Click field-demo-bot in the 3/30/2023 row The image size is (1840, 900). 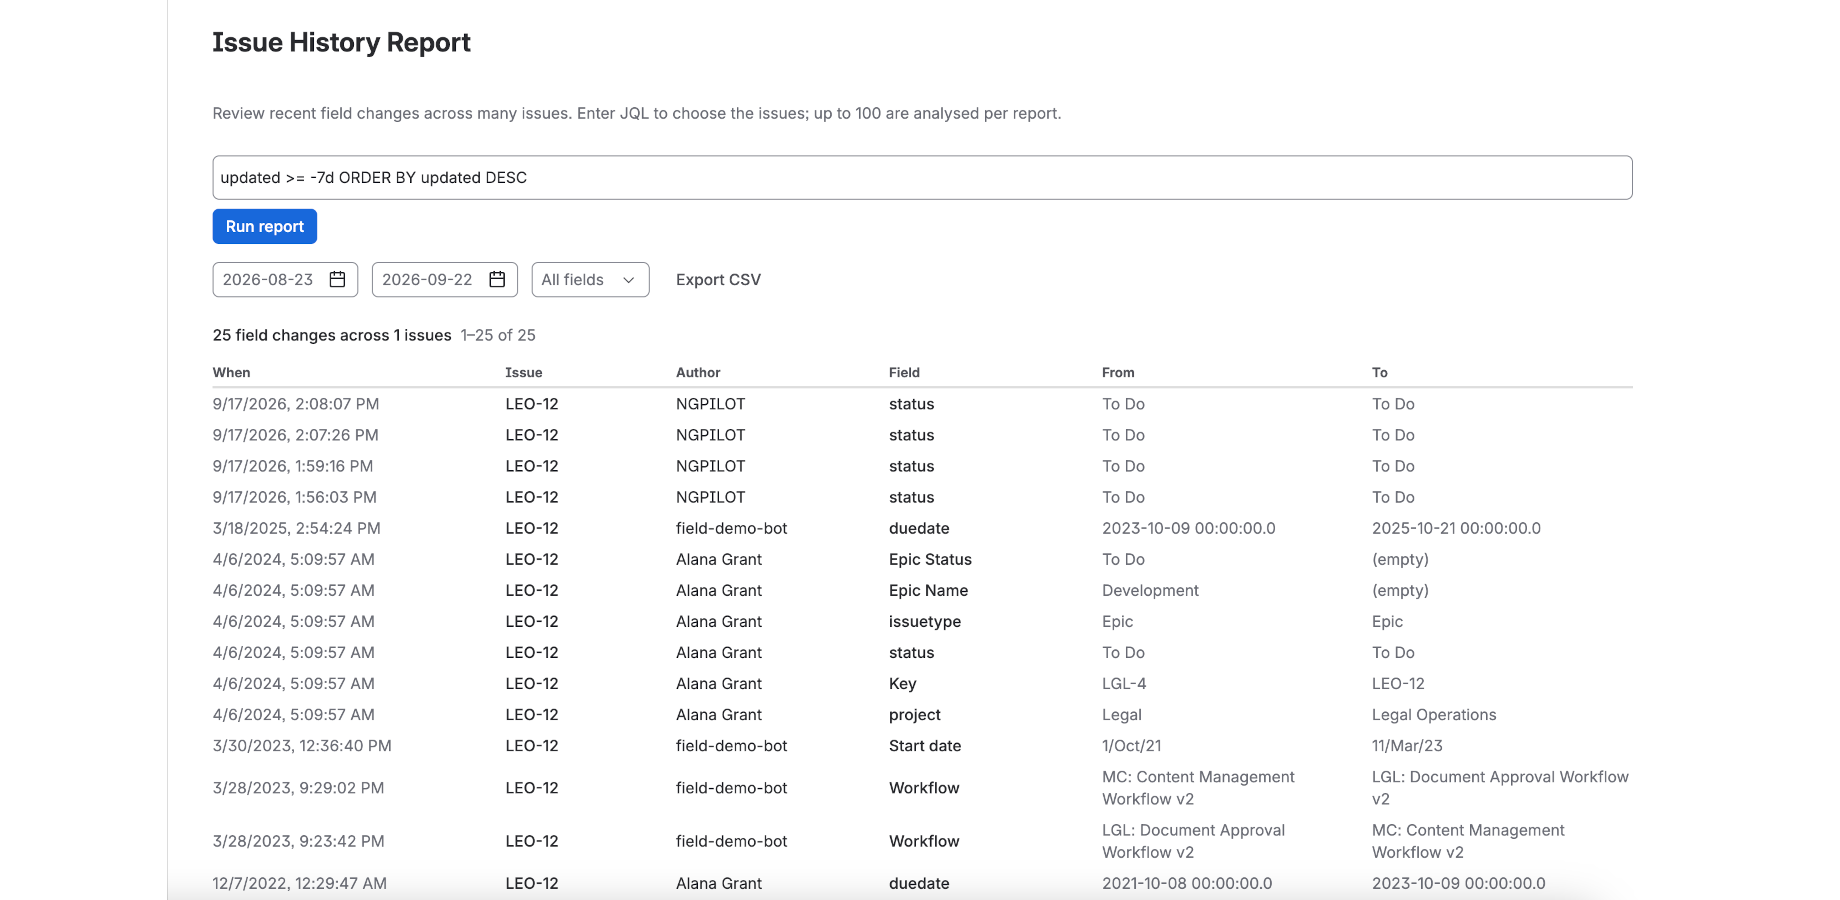coord(732,746)
